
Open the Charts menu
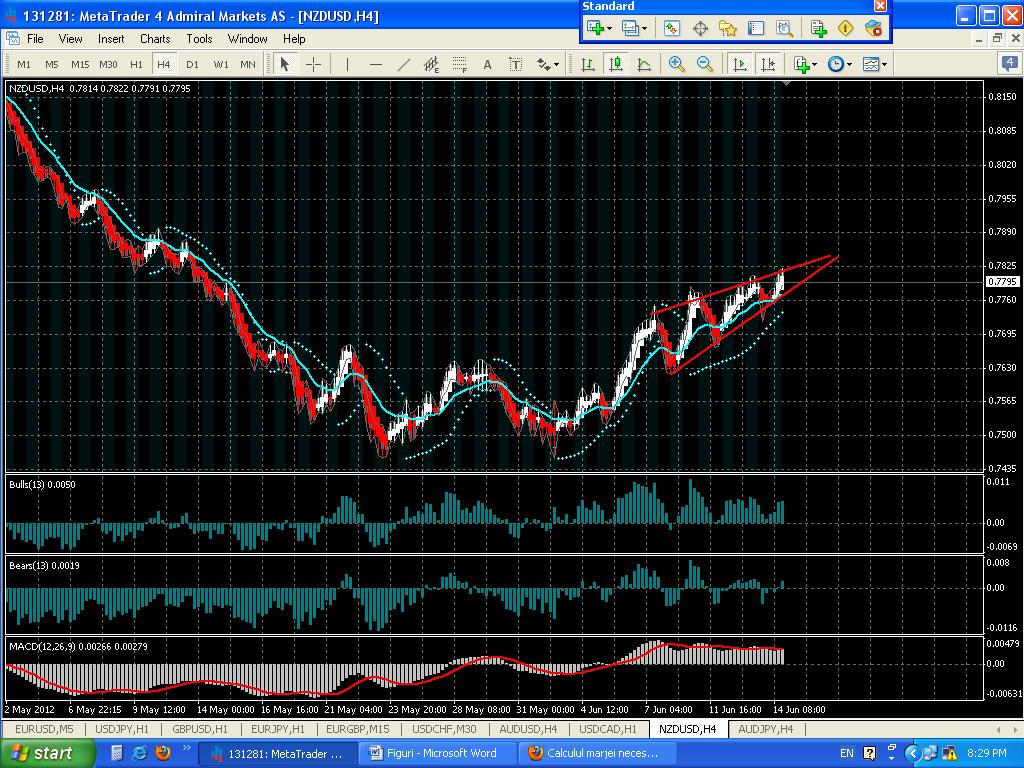(x=155, y=39)
